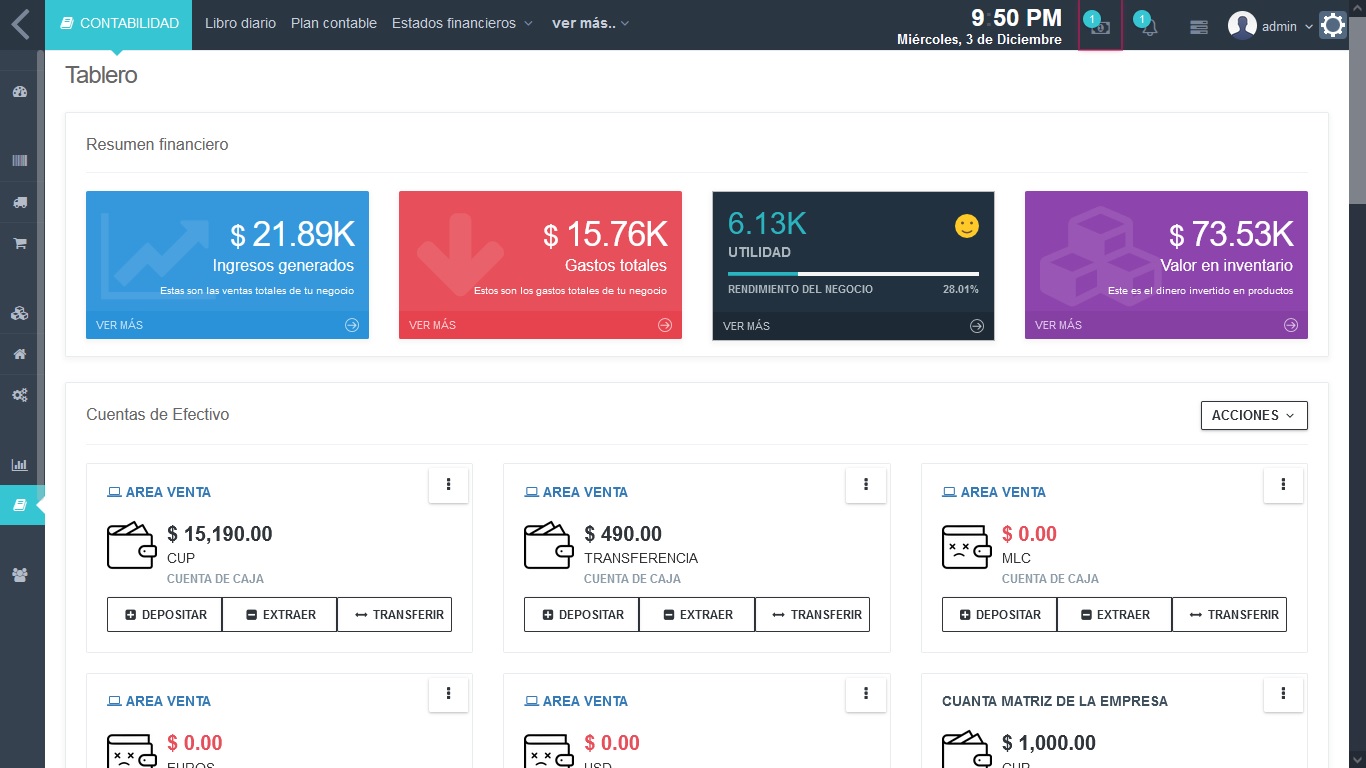
Task: Open the admin user menu
Action: click(x=1270, y=27)
